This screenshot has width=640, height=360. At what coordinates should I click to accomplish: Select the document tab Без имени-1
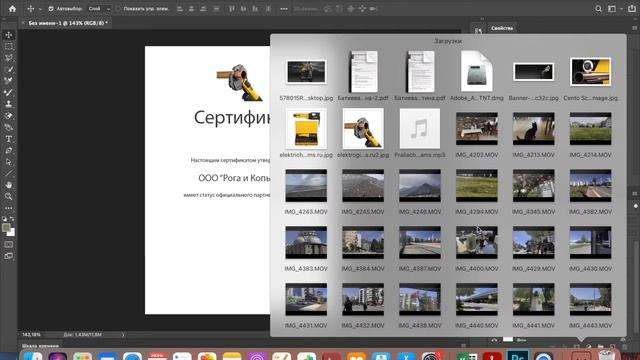pos(68,23)
